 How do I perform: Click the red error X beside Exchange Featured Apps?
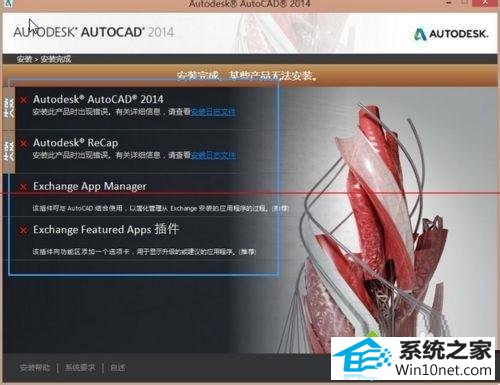coord(23,230)
